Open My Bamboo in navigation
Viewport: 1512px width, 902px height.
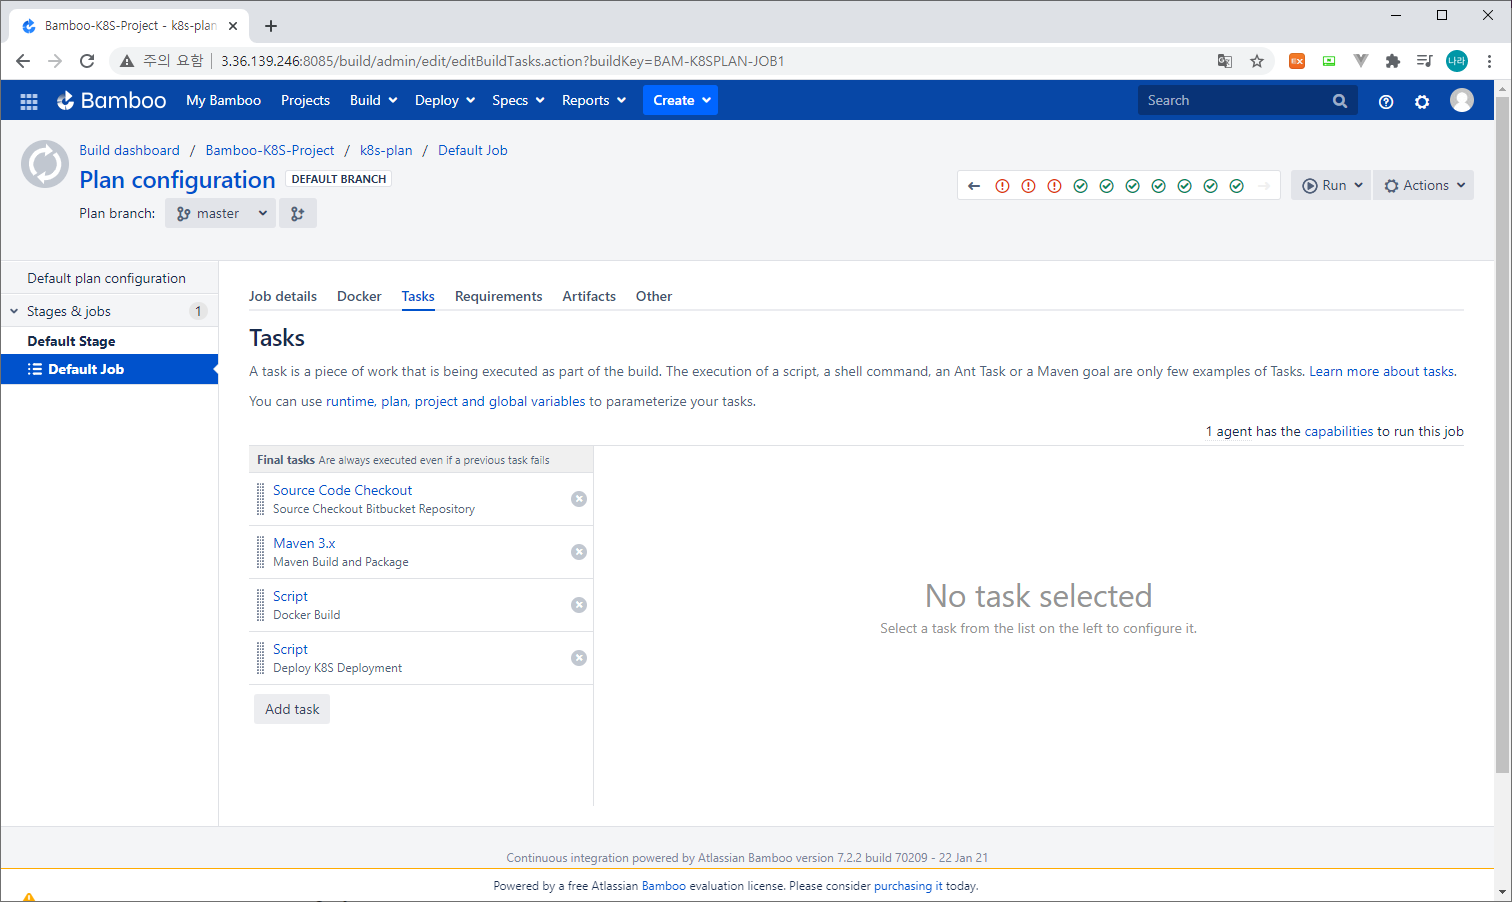click(223, 101)
